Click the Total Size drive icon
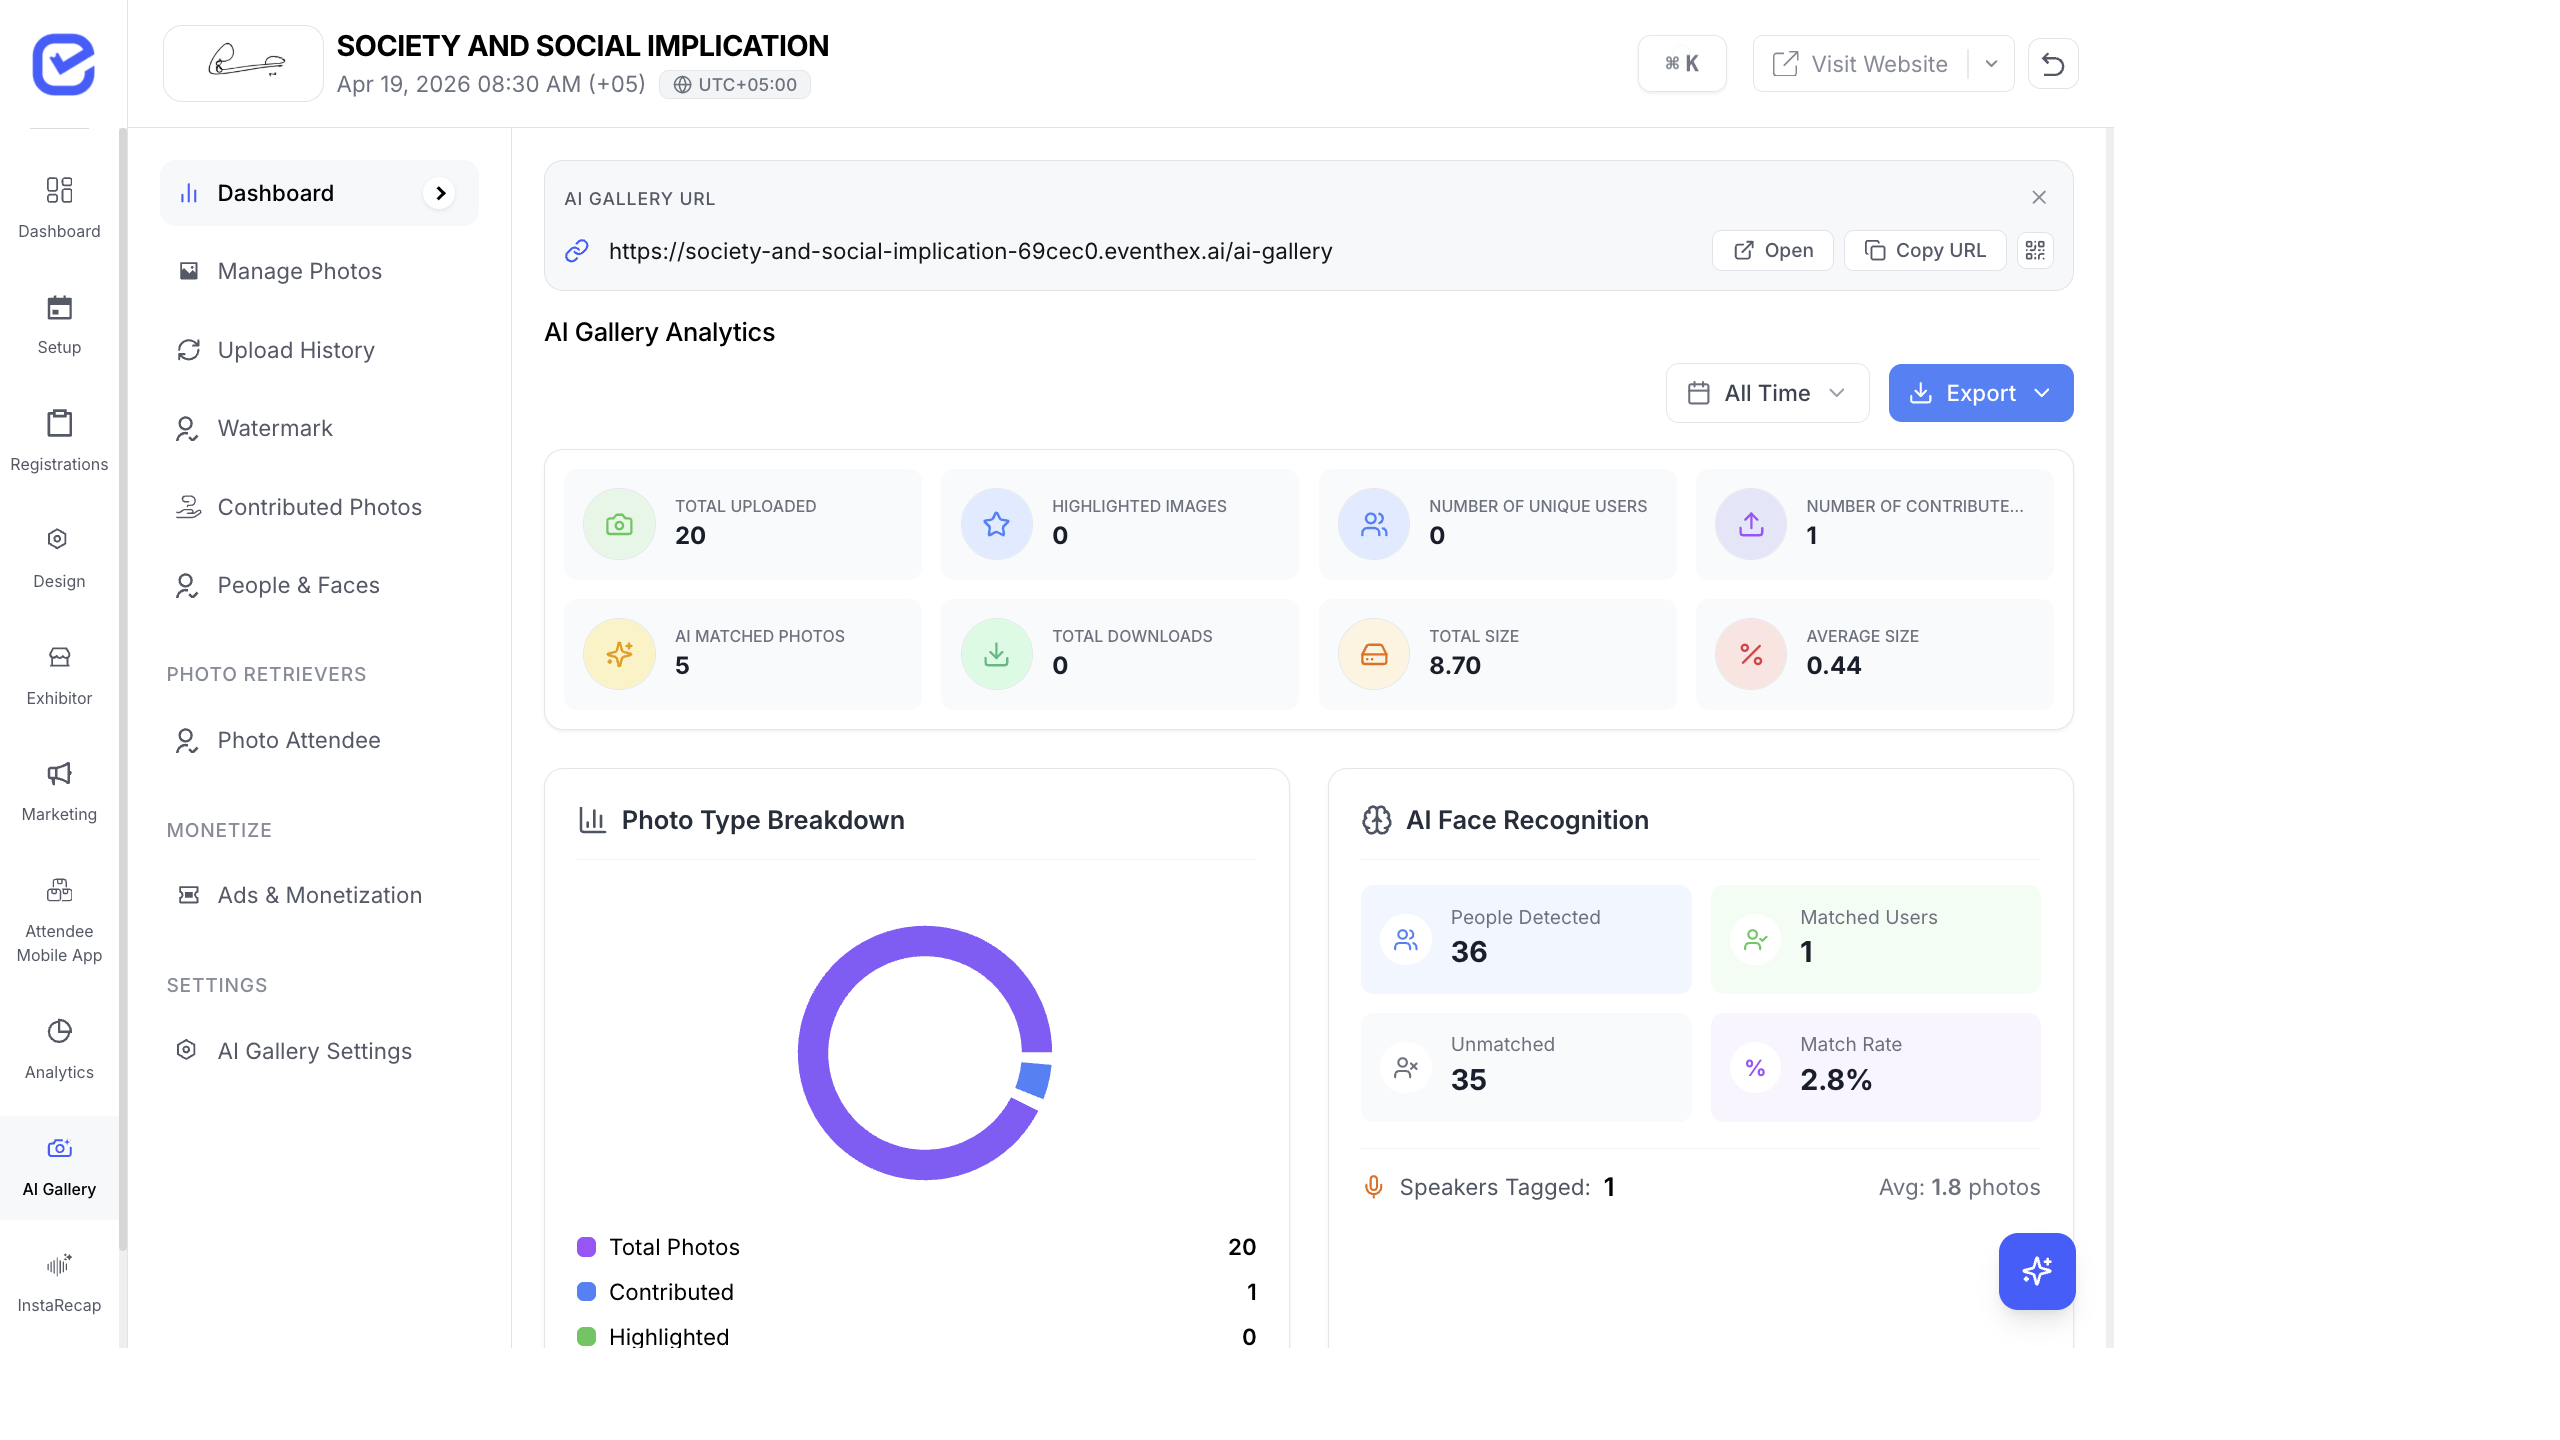This screenshot has width=2560, height=1440. click(x=1374, y=654)
